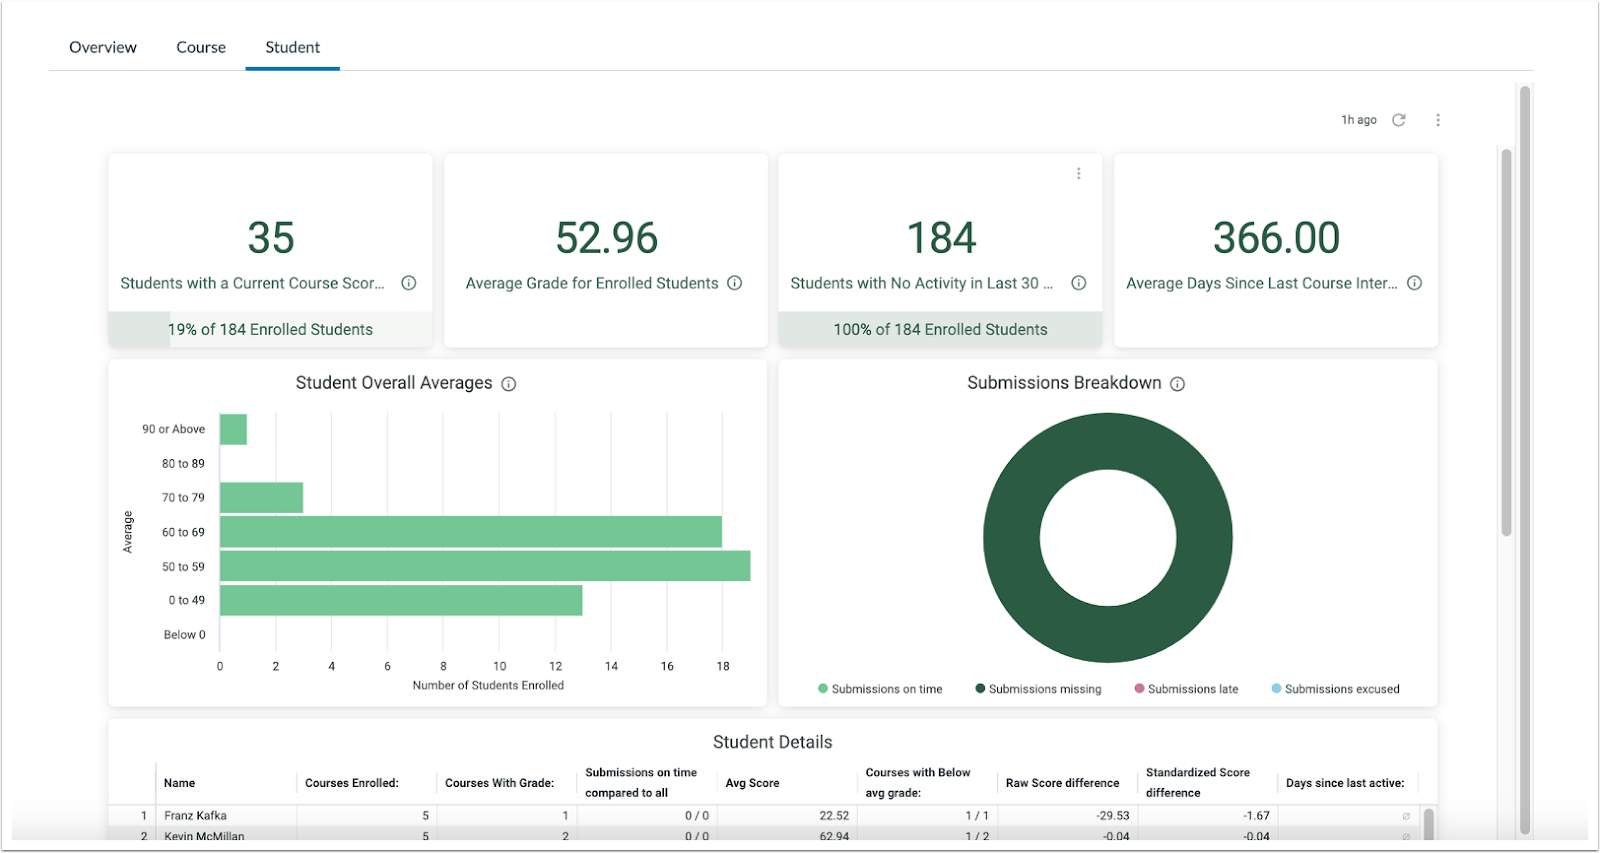The width and height of the screenshot is (1600, 853).
Task: Select the Franz Kafka row name
Action: pos(196,816)
